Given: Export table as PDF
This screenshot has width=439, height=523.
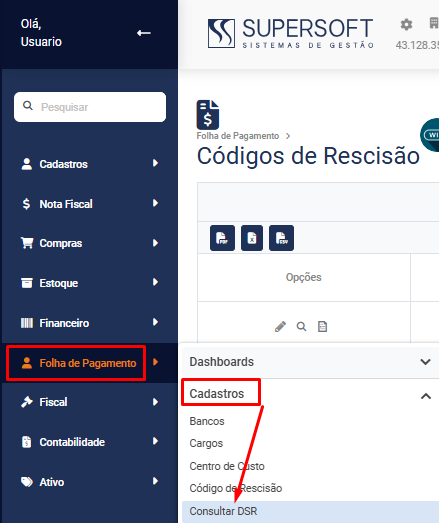Looking at the screenshot, I should pyautogui.click(x=222, y=238).
